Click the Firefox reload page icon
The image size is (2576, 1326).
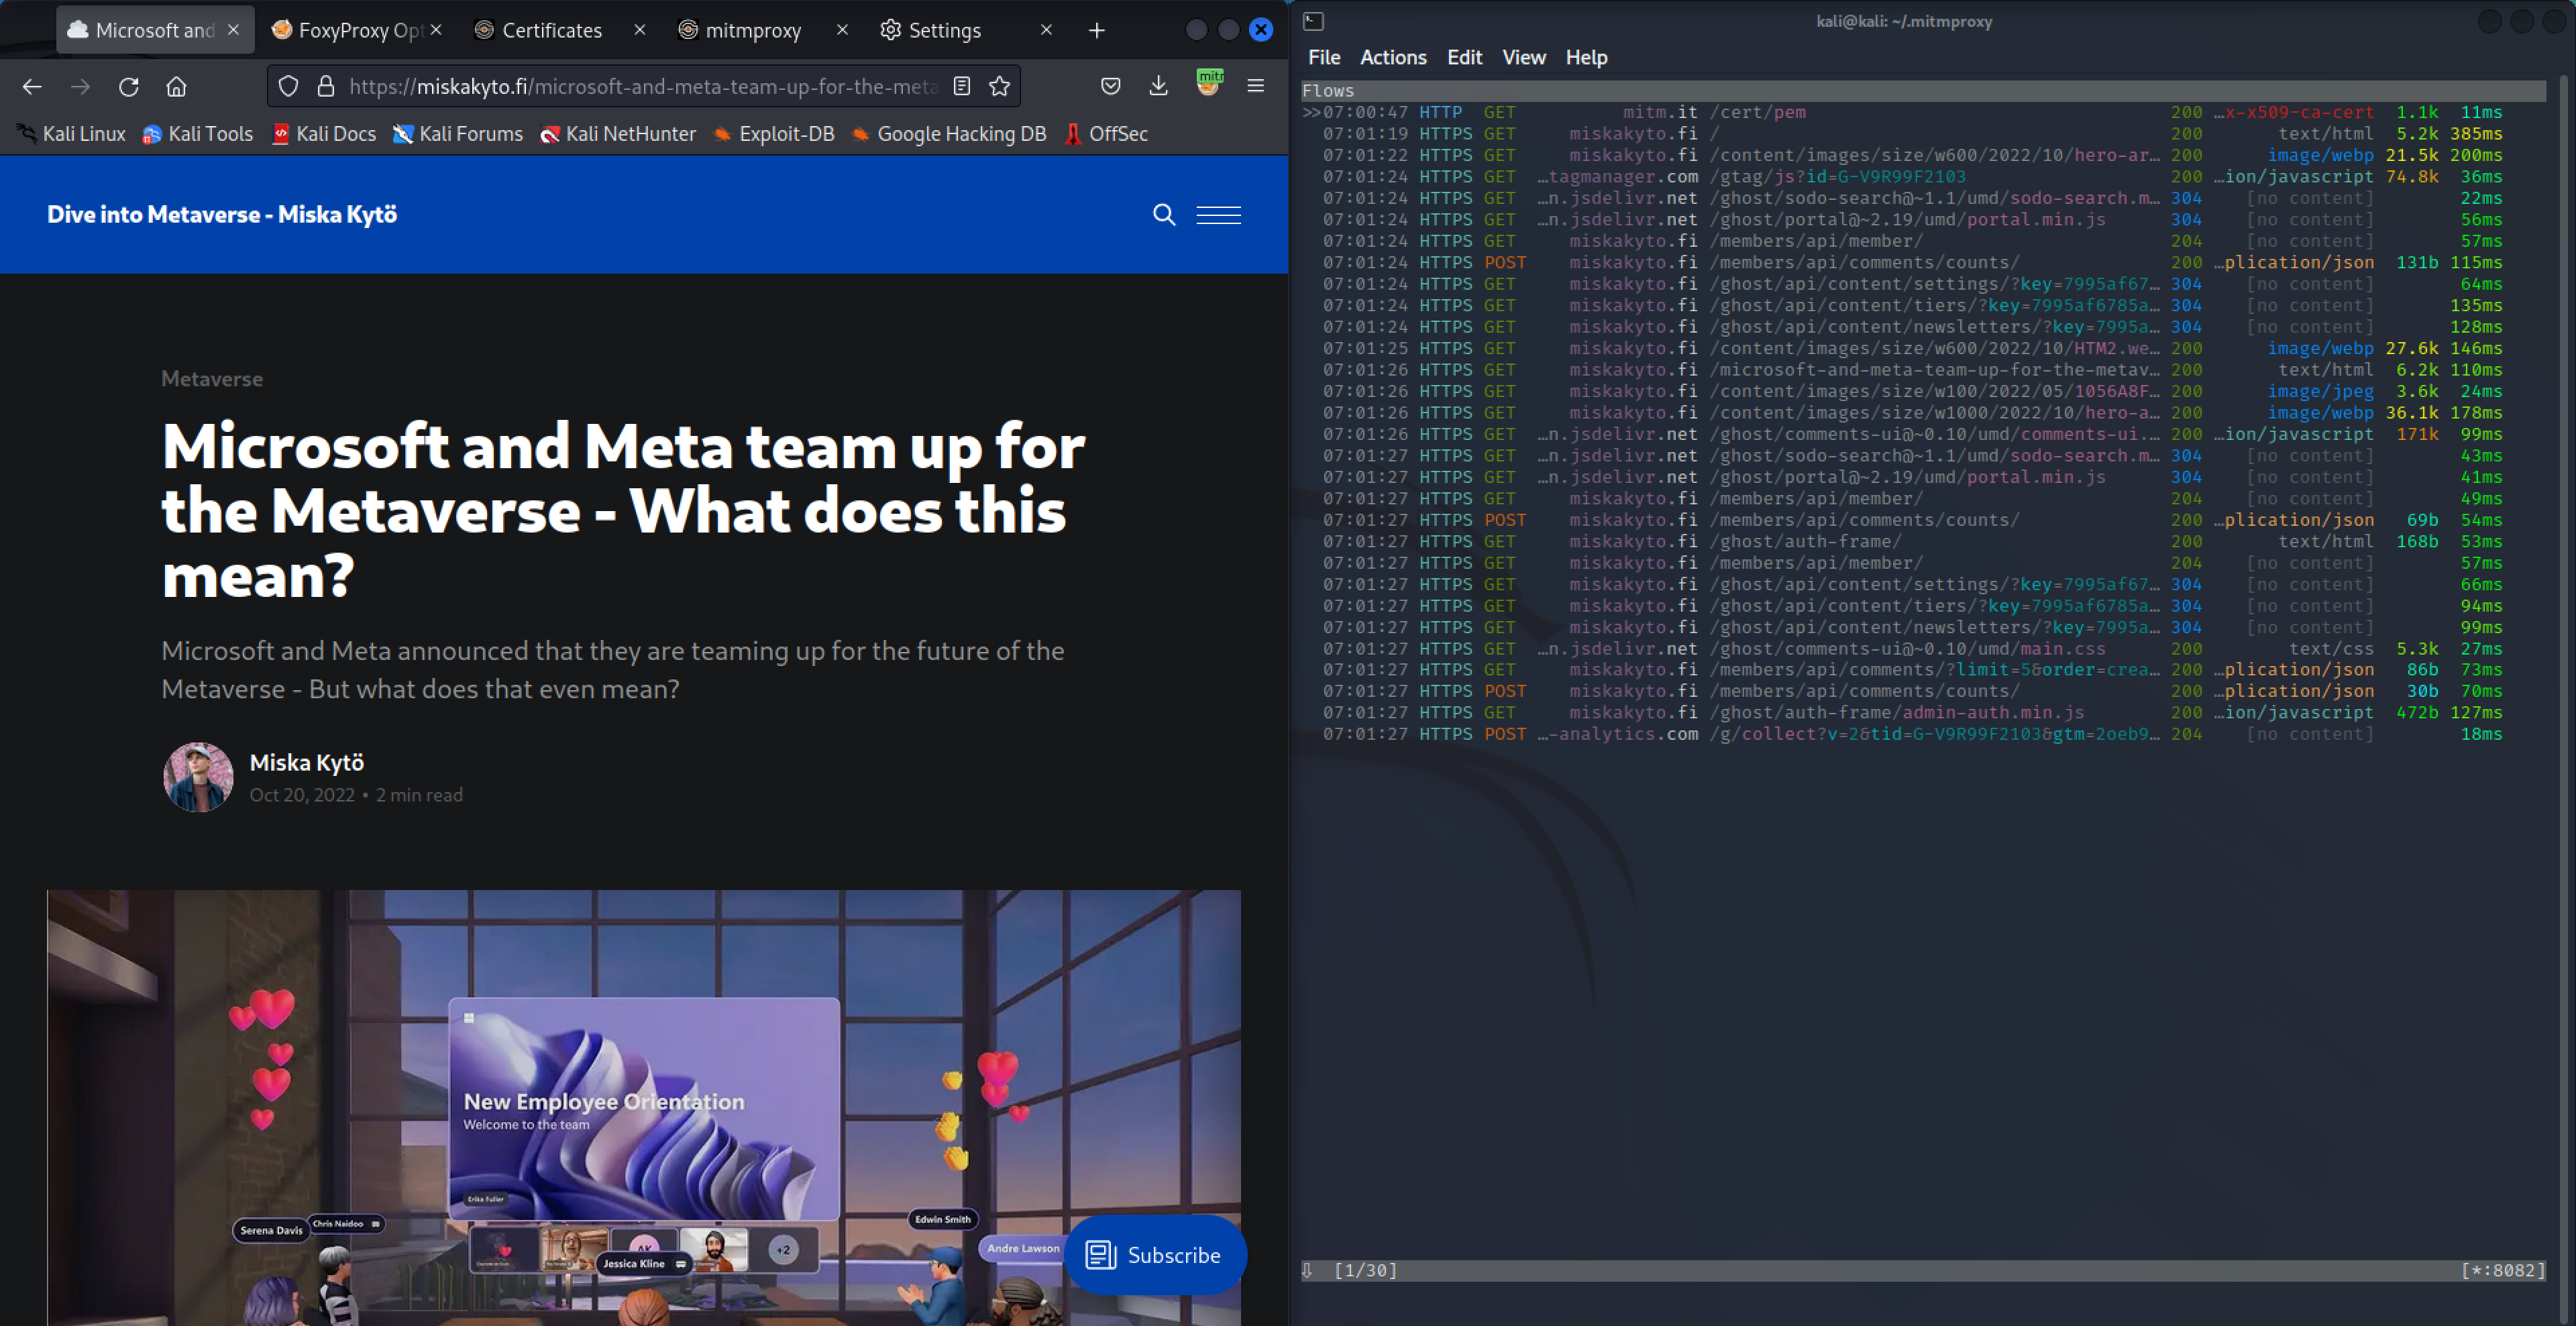click(x=128, y=87)
